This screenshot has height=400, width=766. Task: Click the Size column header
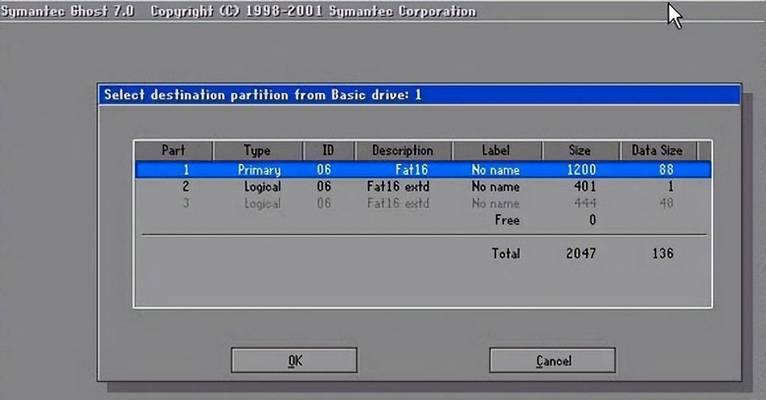point(580,150)
